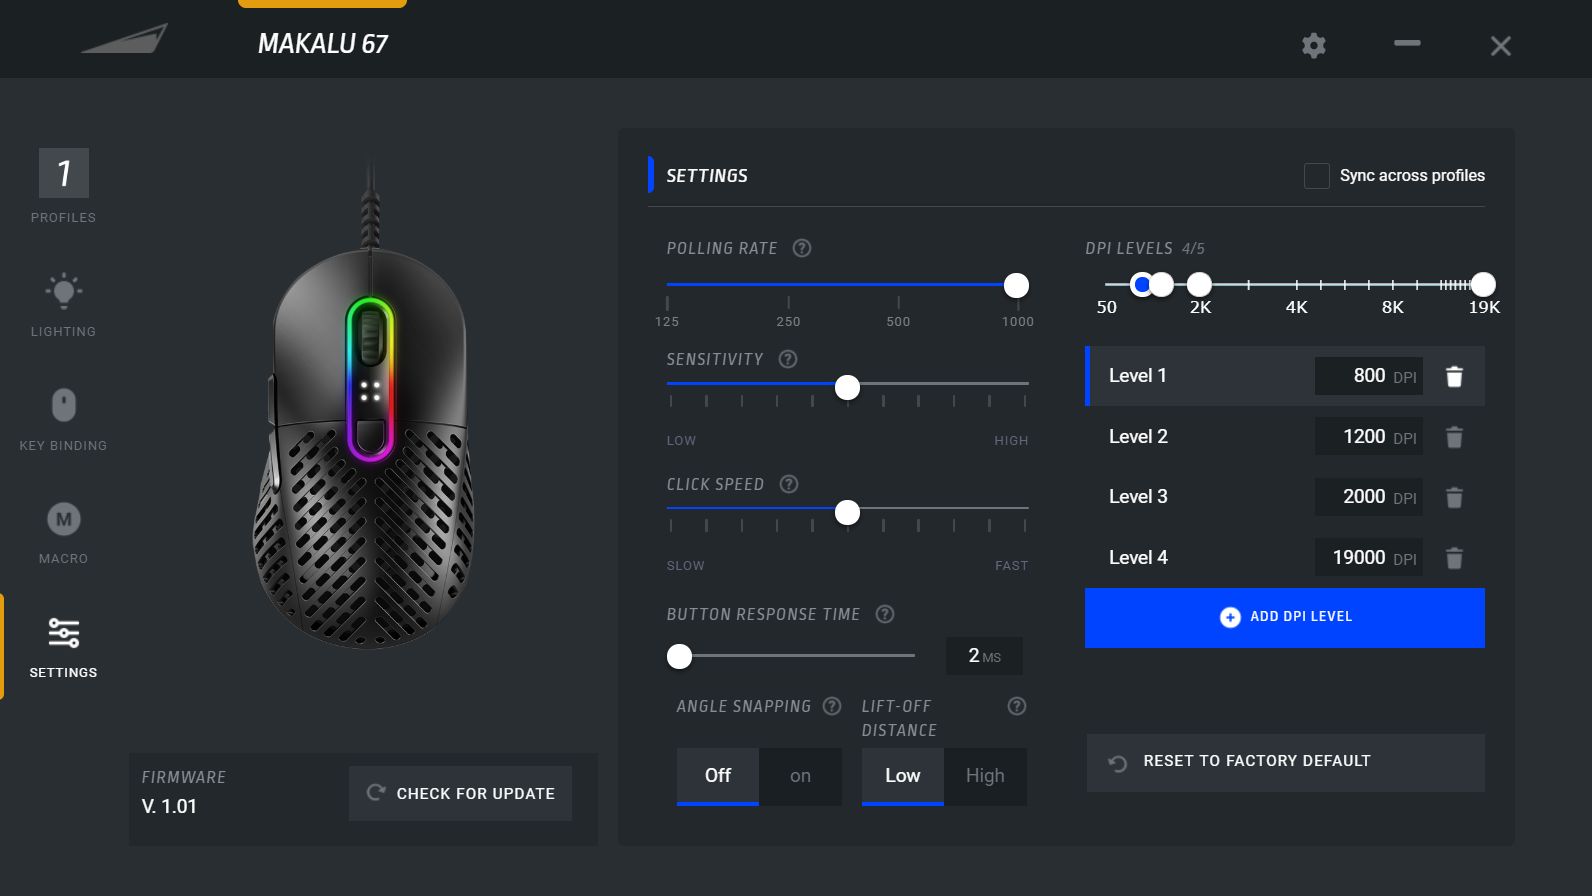Select the Level 3 row label
This screenshot has width=1592, height=896.
1138,497
